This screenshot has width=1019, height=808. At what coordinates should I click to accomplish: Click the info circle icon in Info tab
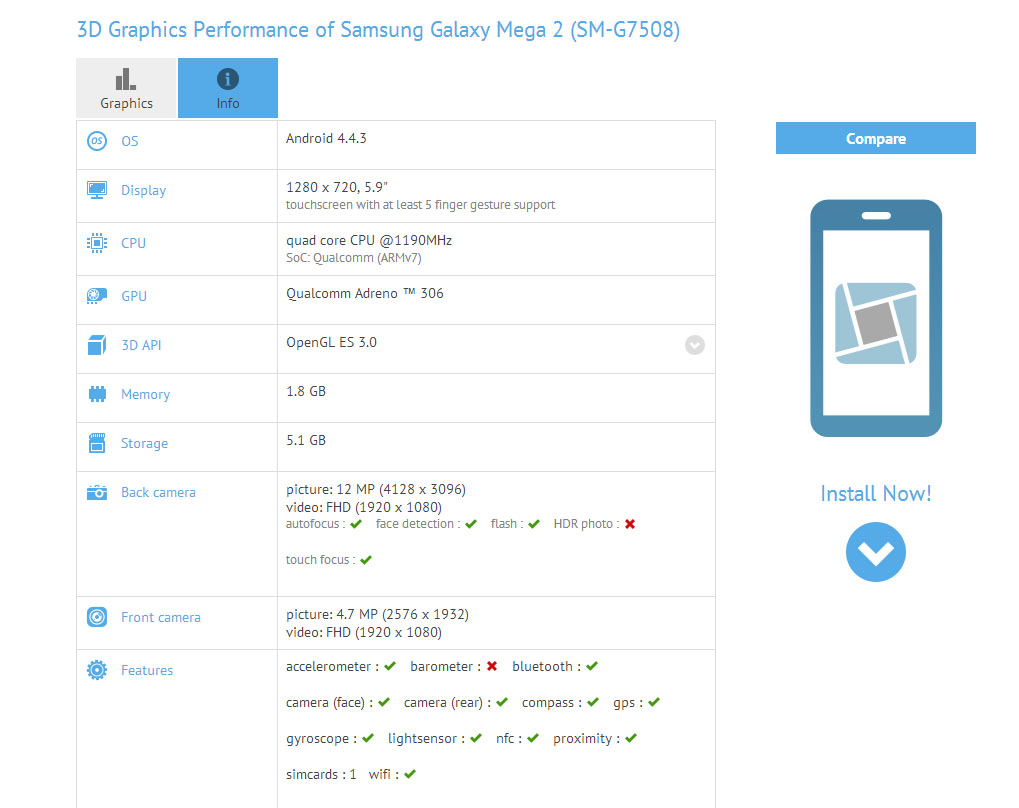click(227, 79)
